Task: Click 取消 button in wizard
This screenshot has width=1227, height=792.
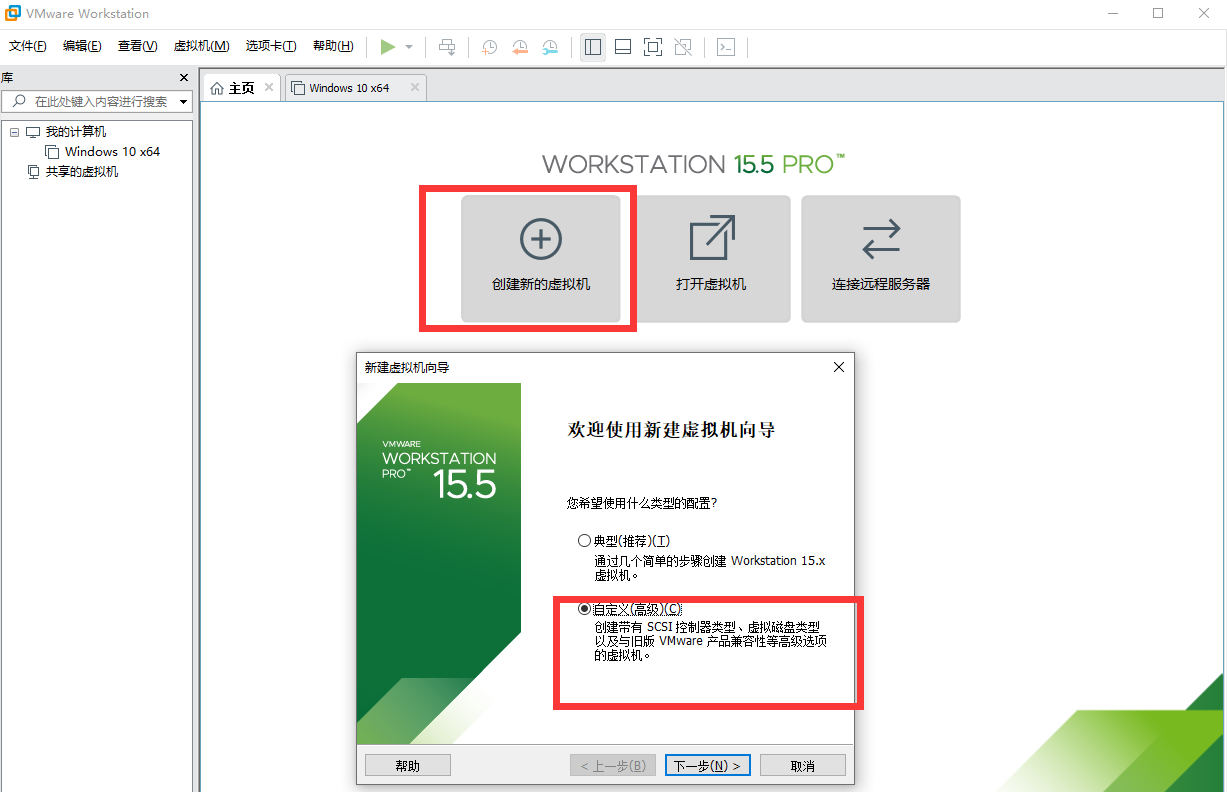Action: (803, 765)
